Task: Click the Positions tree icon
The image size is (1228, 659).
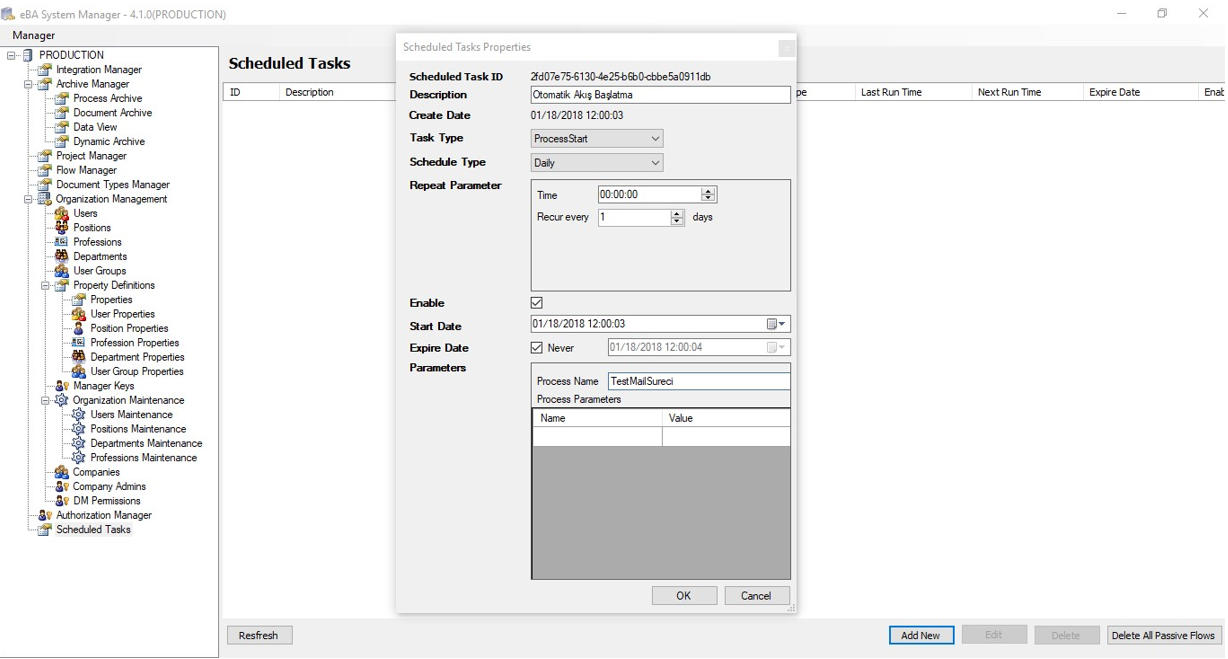Action: coord(62,228)
